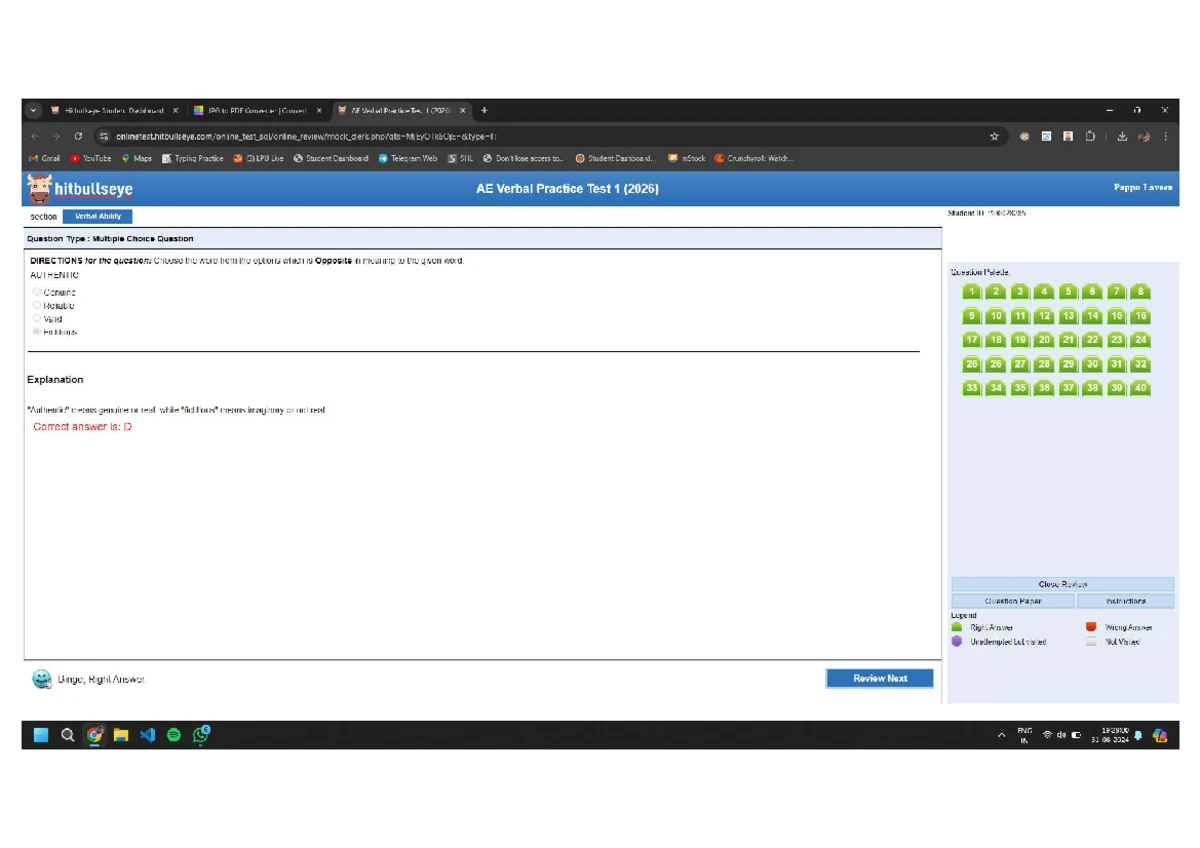The image size is (1200, 848).
Task: Click the Close Review button
Action: point(1062,584)
